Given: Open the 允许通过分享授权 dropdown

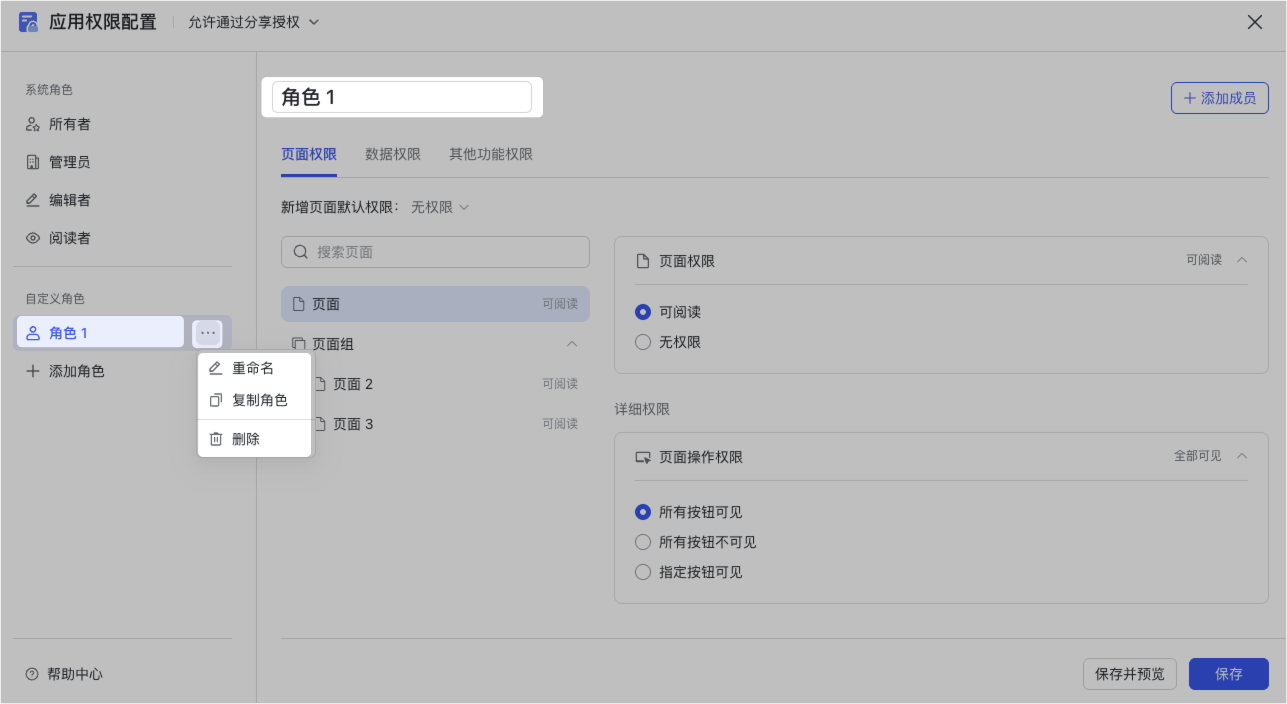Looking at the screenshot, I should [254, 22].
